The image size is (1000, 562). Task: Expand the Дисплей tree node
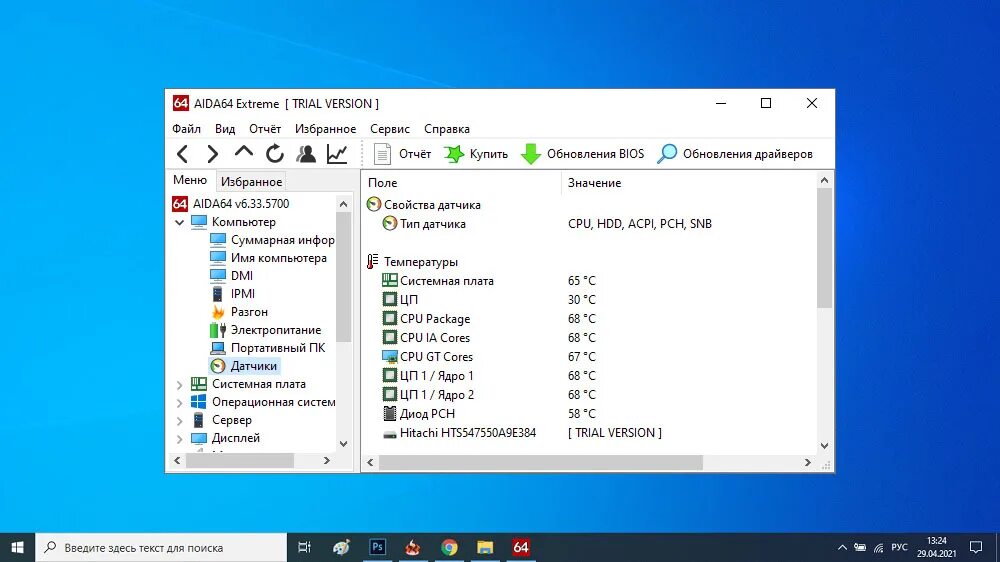click(x=179, y=438)
